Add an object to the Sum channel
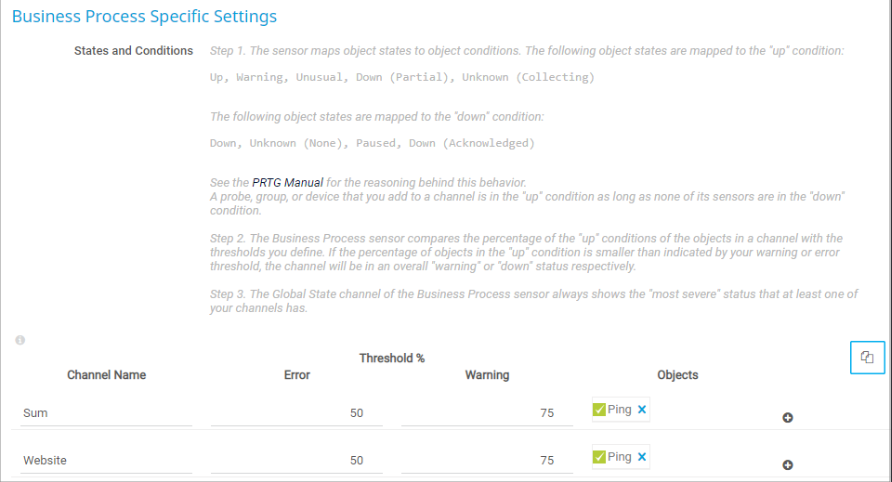 click(787, 417)
